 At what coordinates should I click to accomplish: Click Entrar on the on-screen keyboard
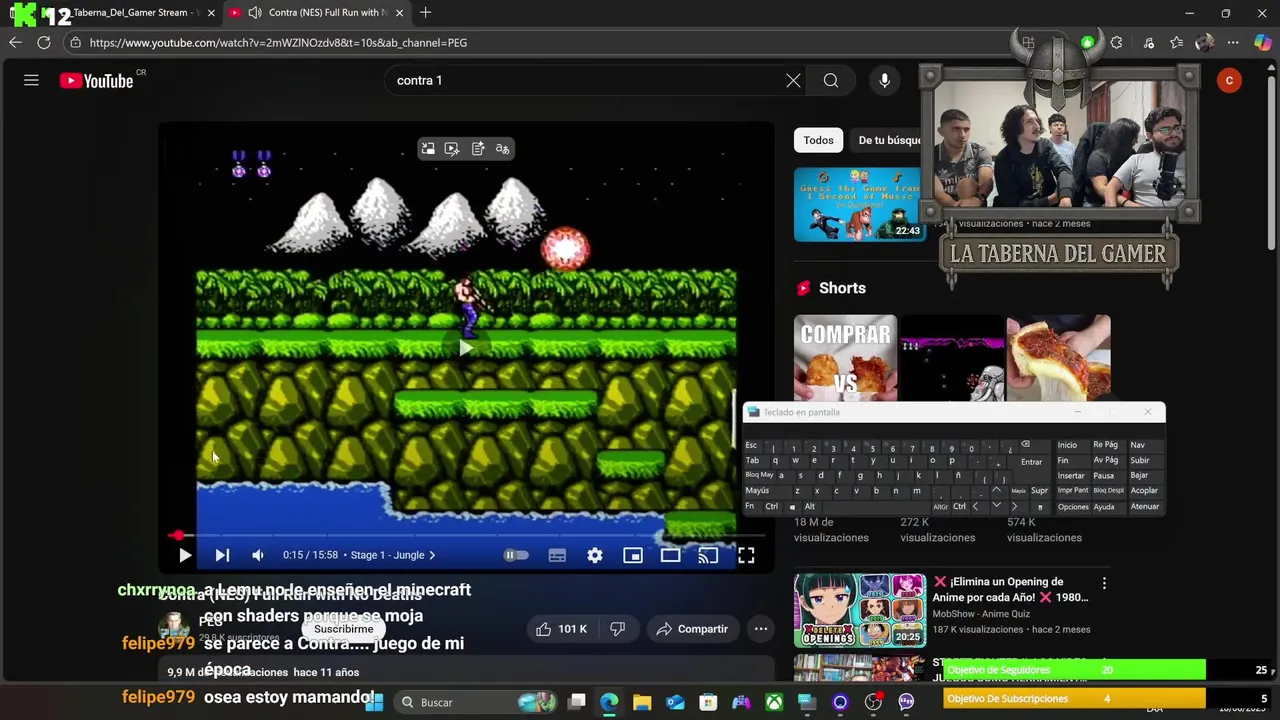(1031, 462)
